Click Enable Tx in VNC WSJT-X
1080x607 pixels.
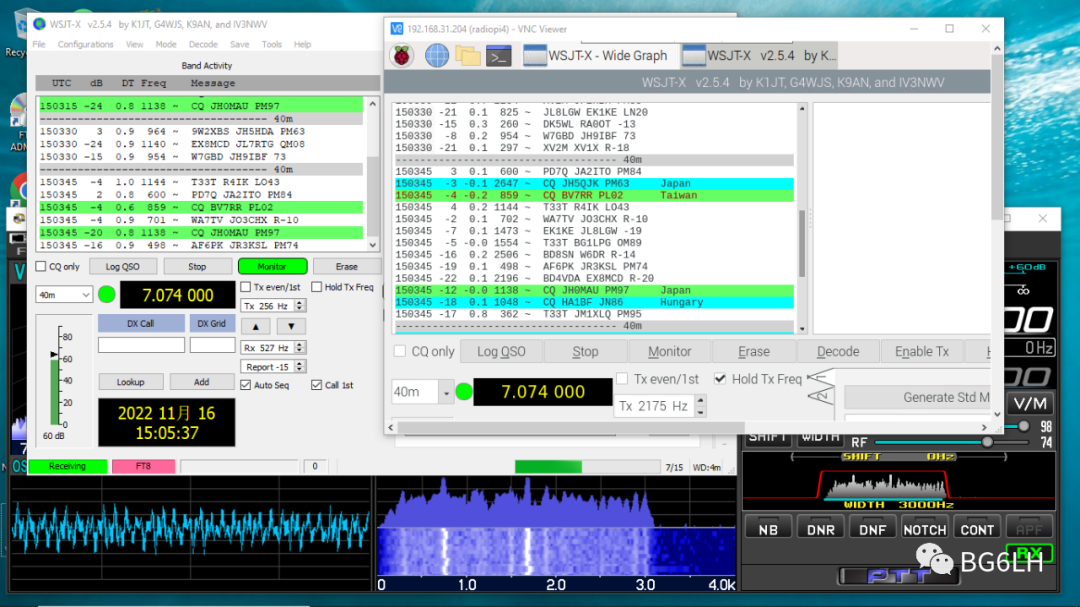click(x=922, y=351)
